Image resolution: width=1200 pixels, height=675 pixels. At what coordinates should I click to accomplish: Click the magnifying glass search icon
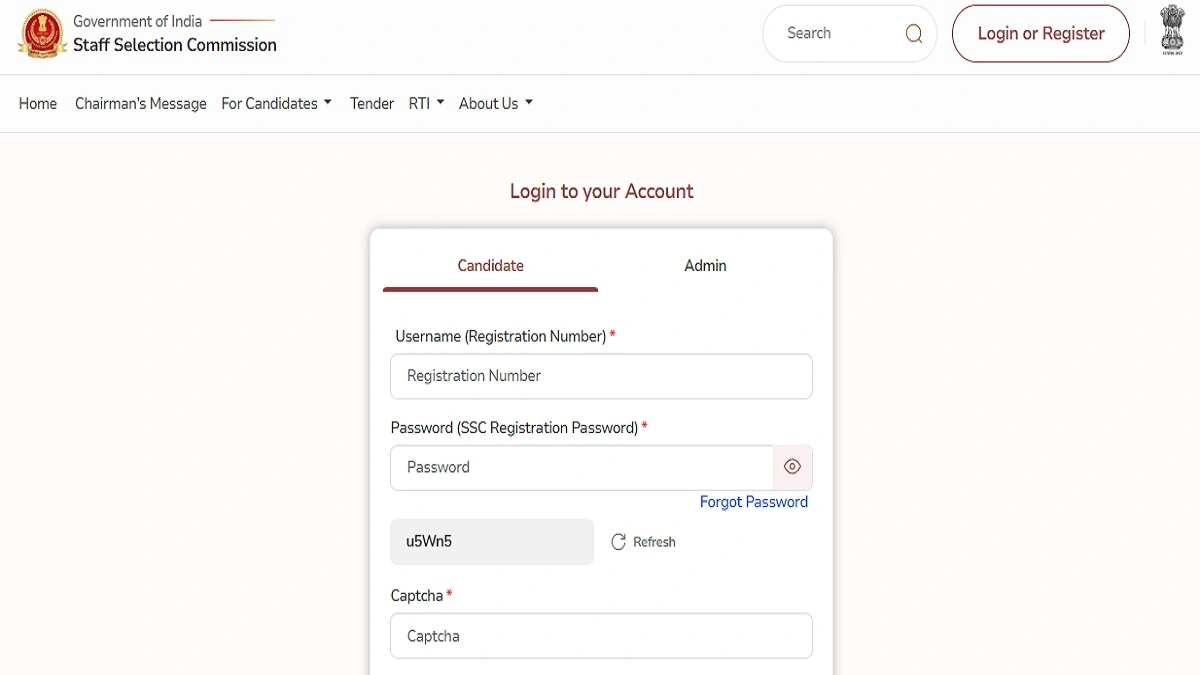[x=913, y=34]
